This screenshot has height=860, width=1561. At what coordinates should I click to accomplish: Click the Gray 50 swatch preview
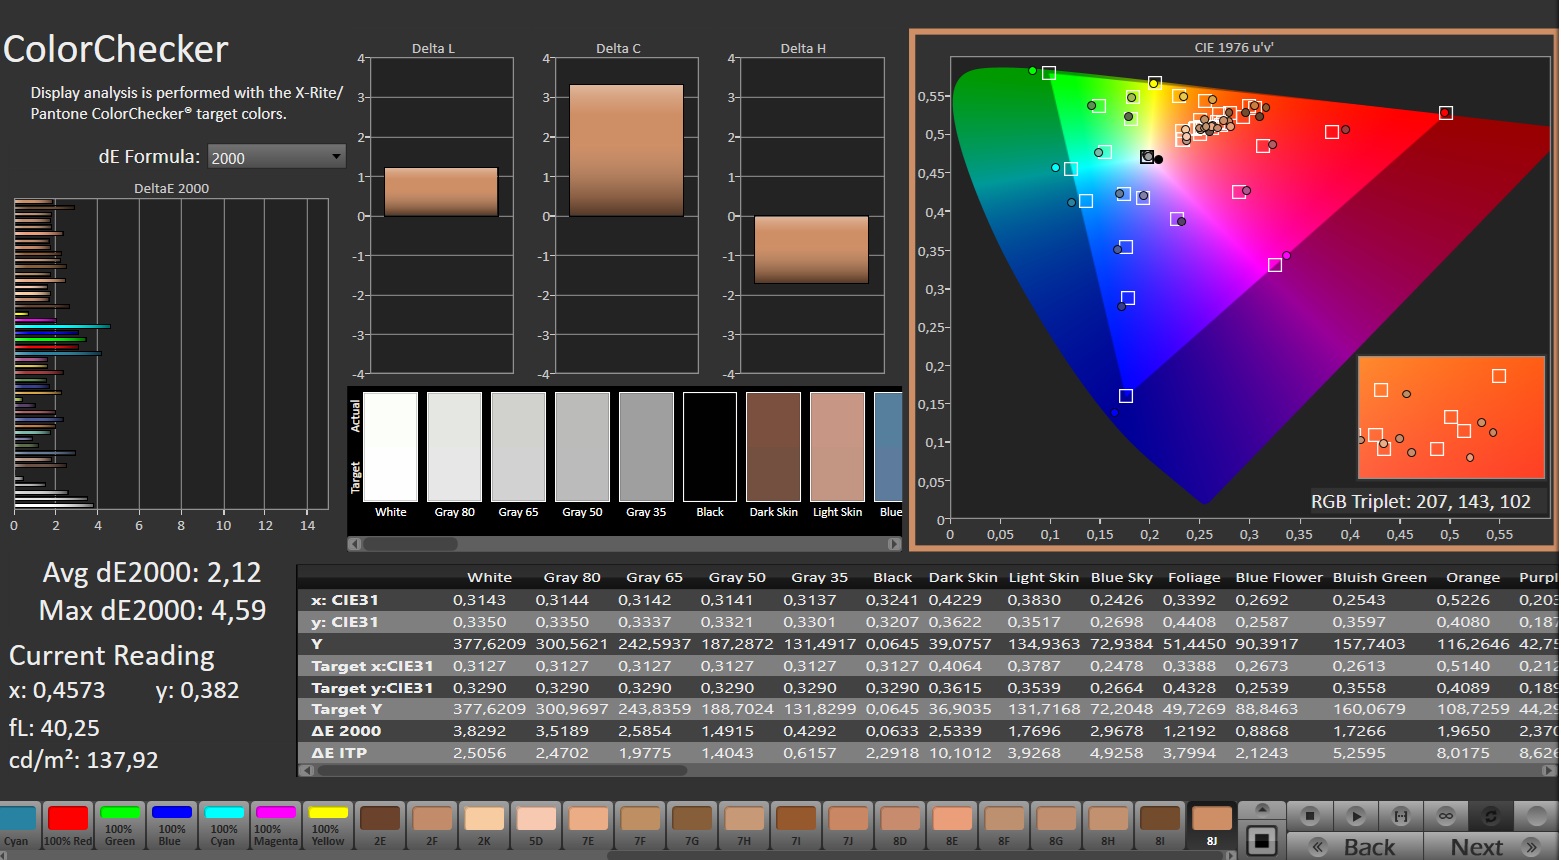click(582, 447)
